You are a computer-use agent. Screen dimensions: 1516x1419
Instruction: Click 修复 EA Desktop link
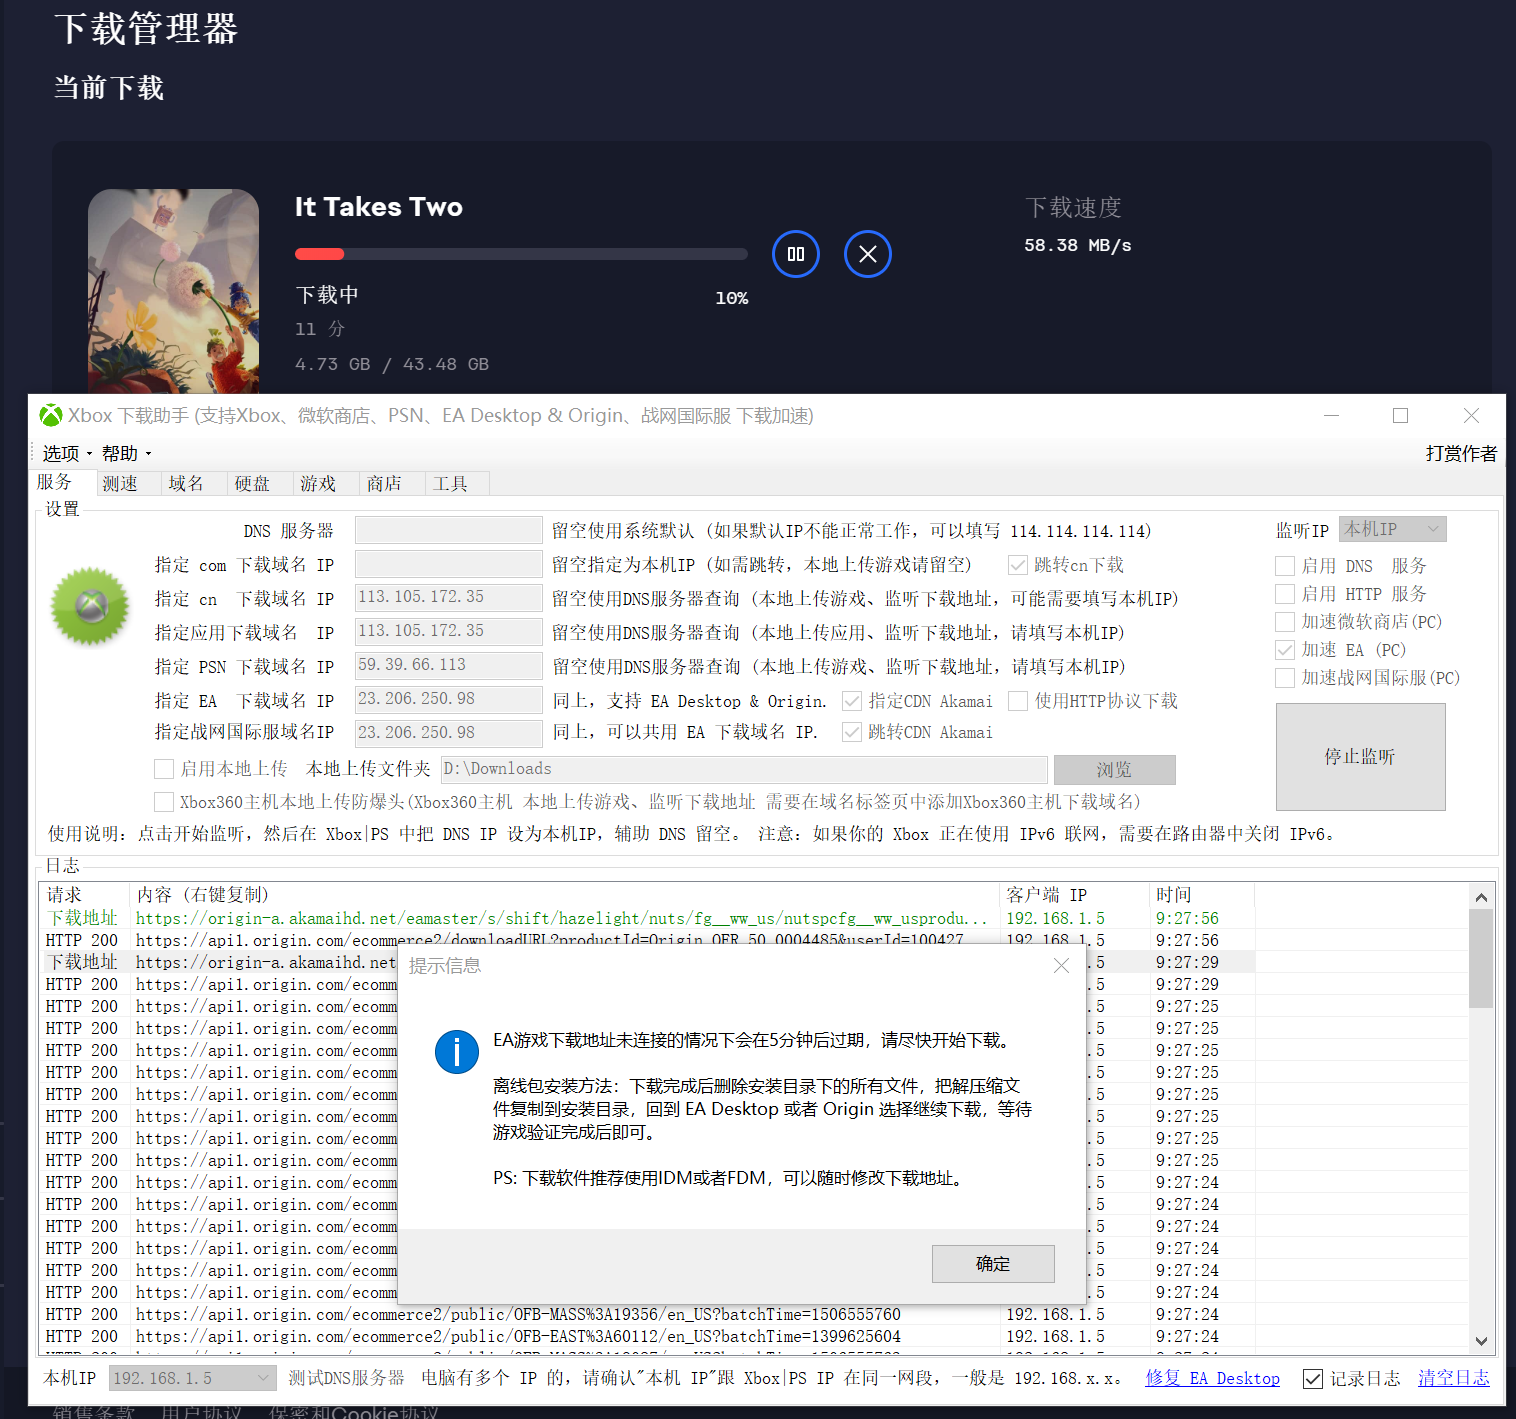pos(1212,1378)
